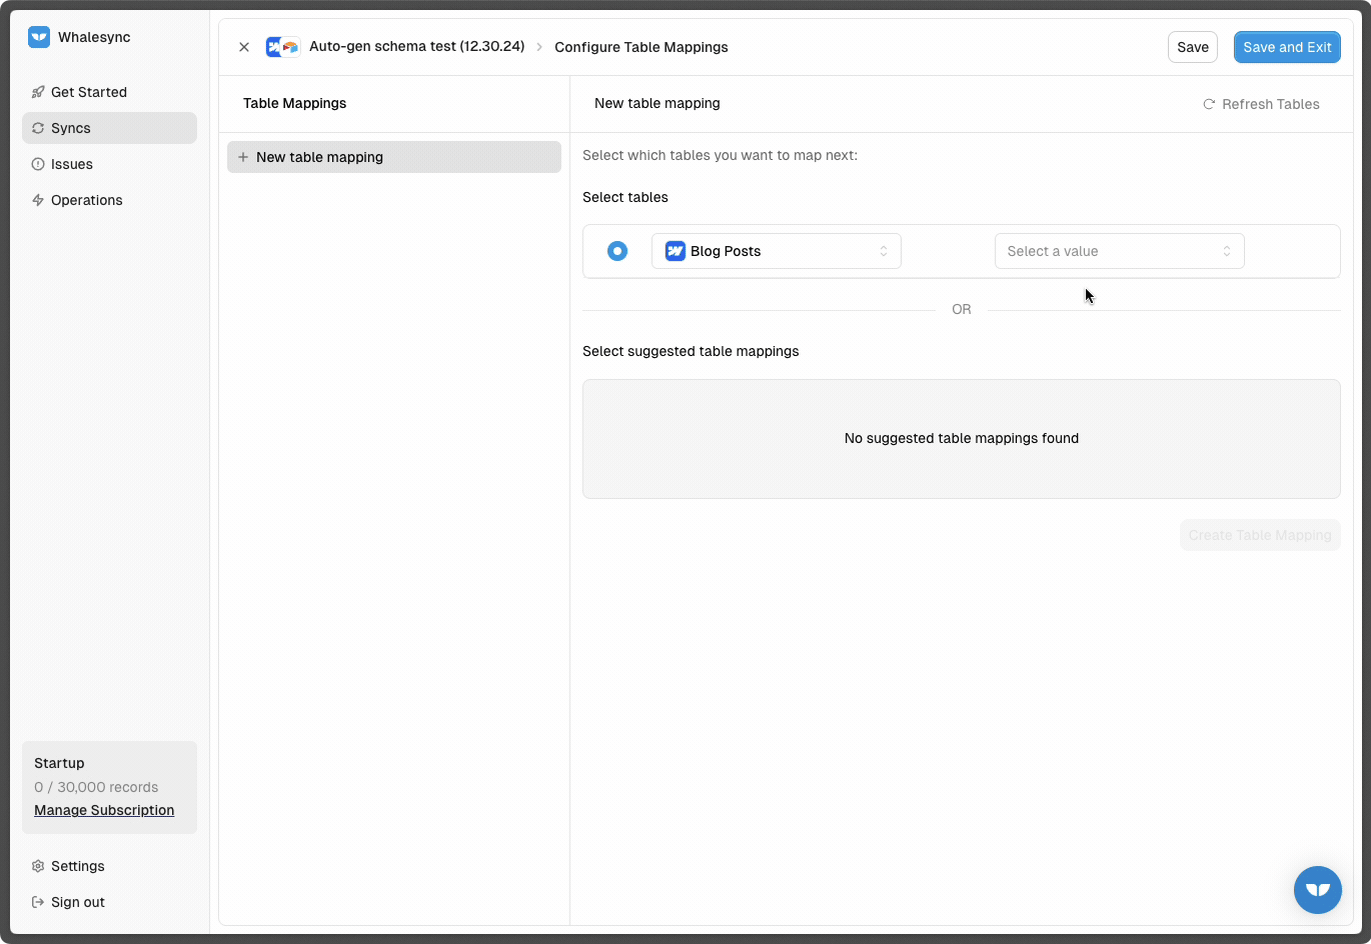Click the Issues alert icon

click(x=38, y=164)
